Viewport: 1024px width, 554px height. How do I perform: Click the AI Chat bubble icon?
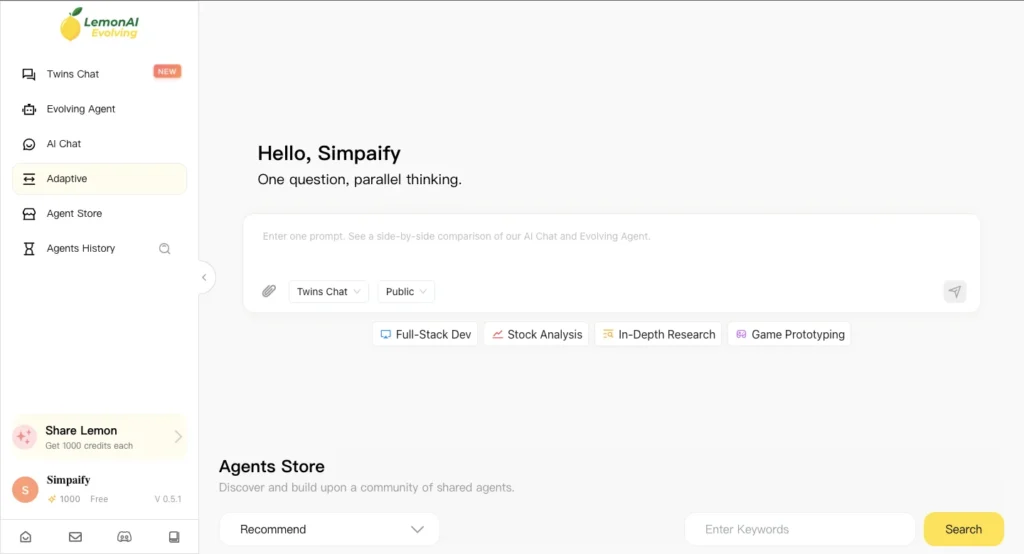pos(29,144)
